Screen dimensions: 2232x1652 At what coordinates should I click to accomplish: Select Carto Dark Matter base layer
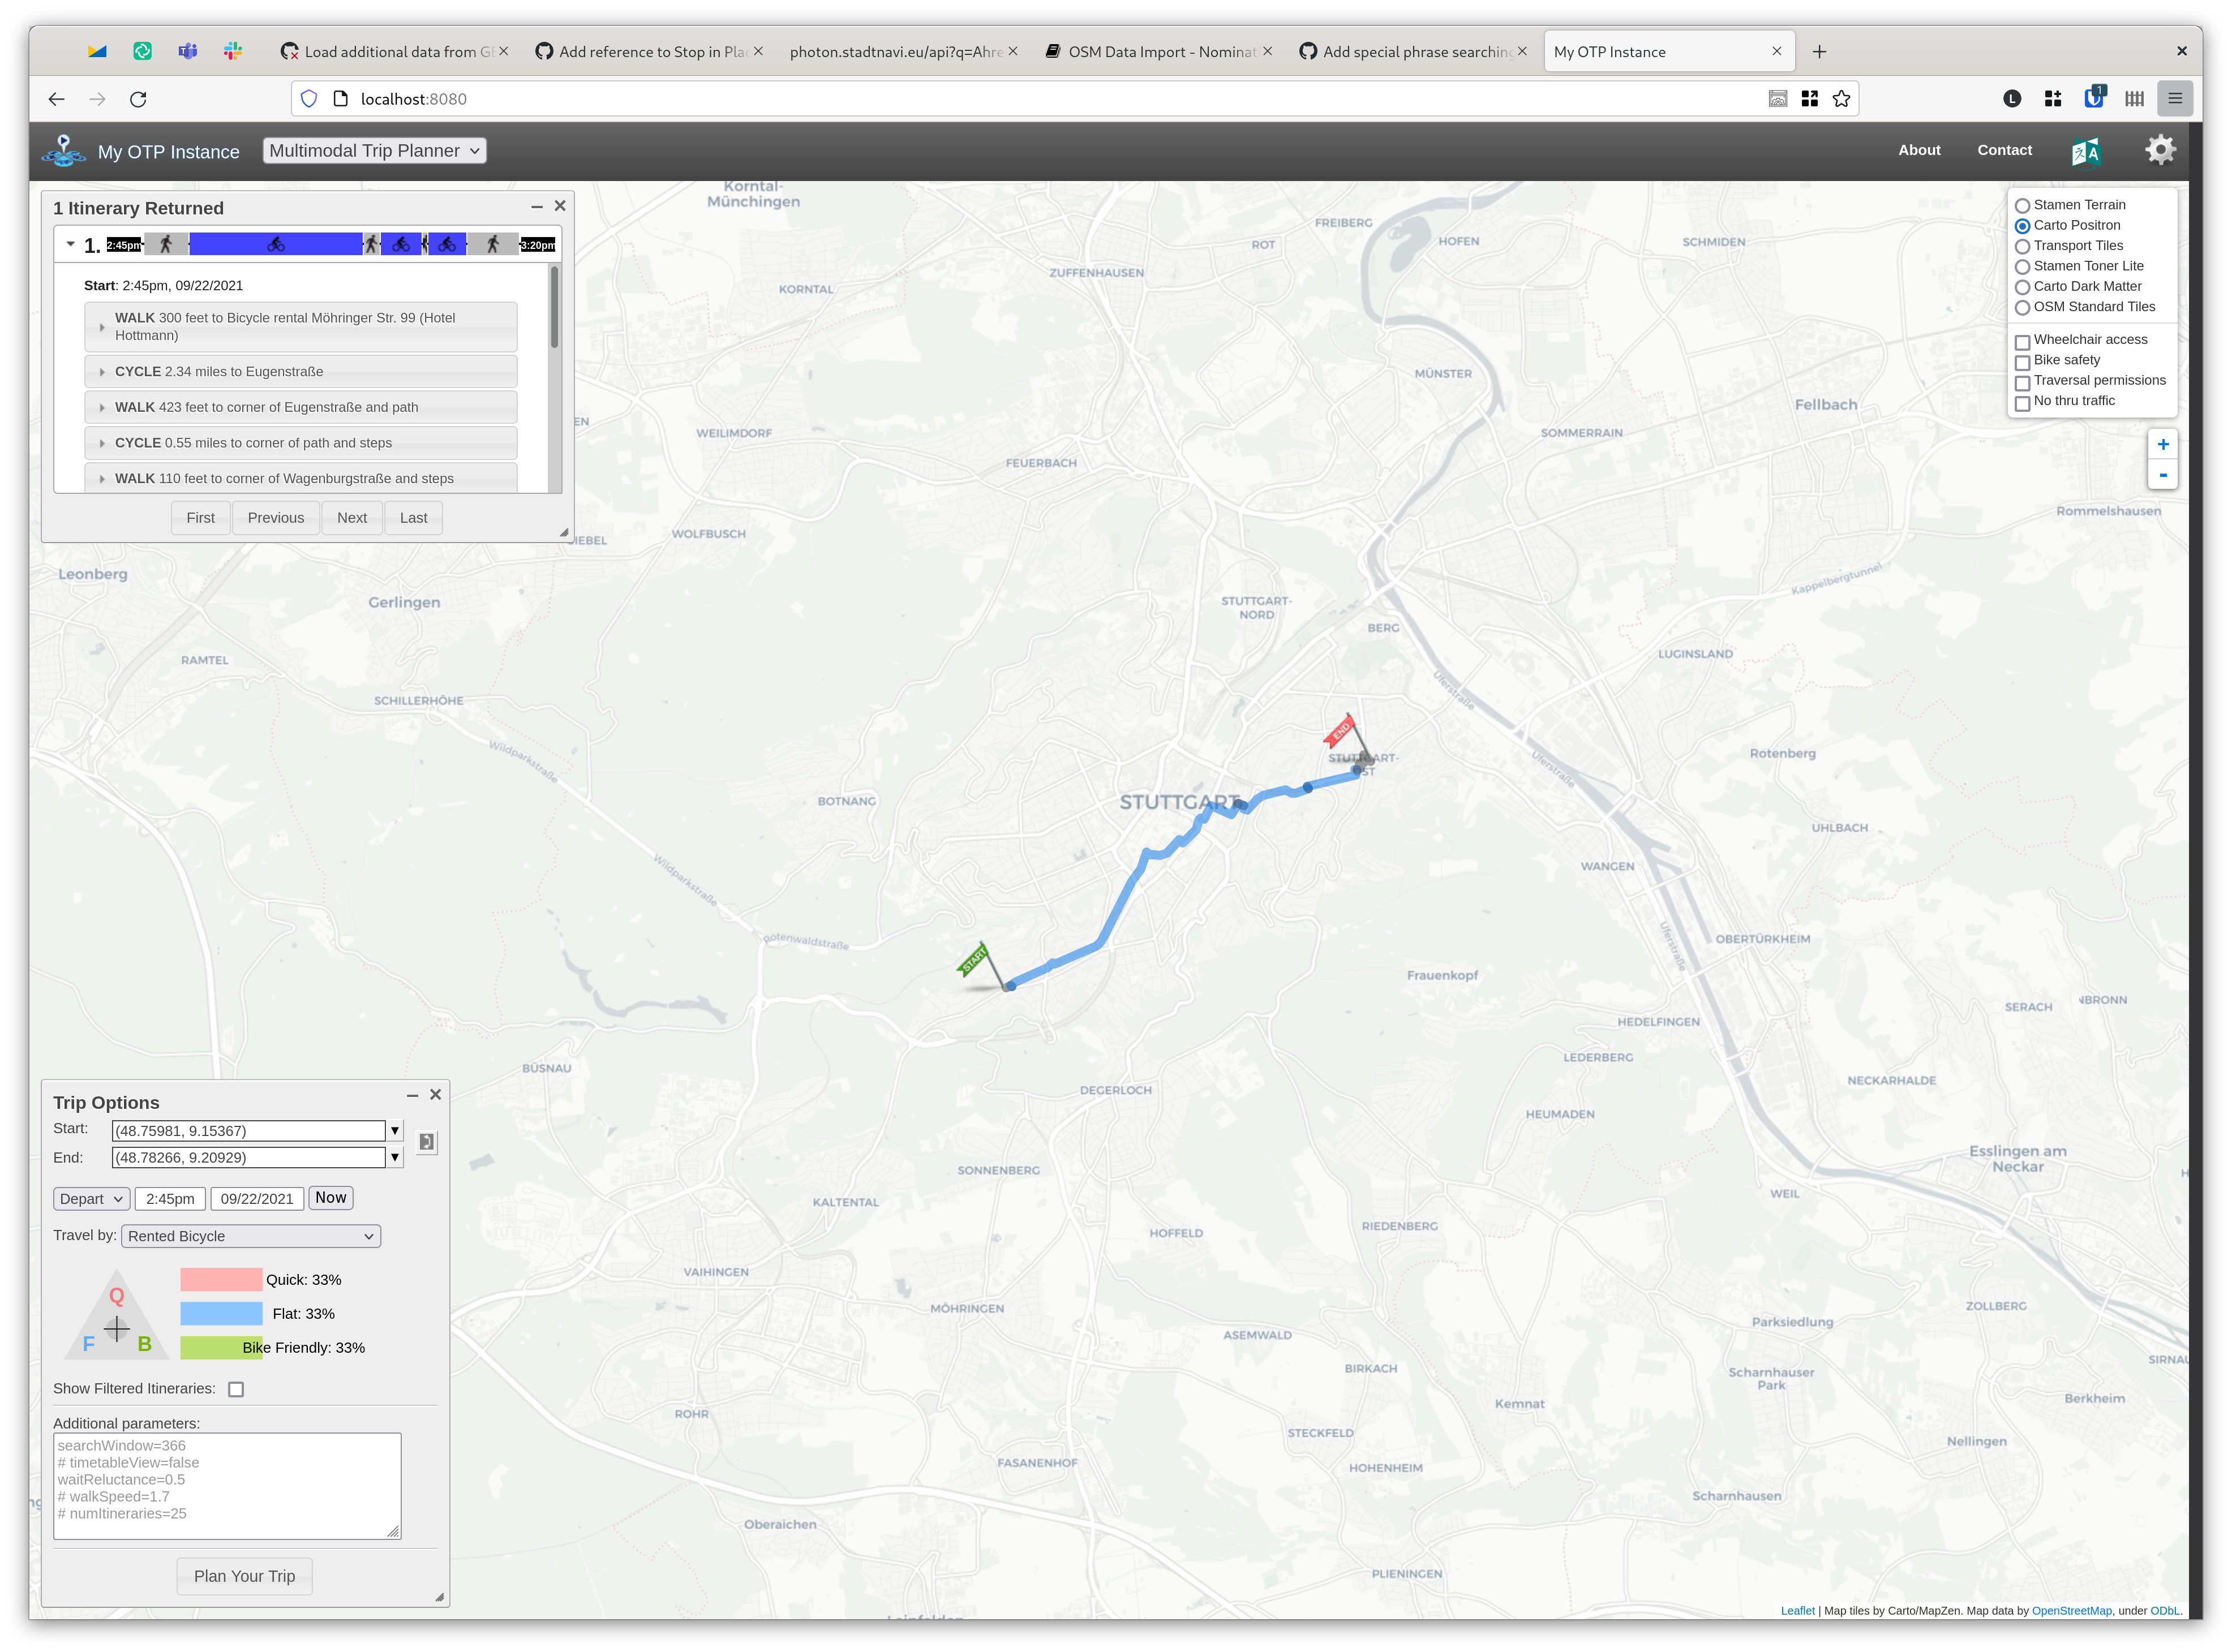point(2022,287)
